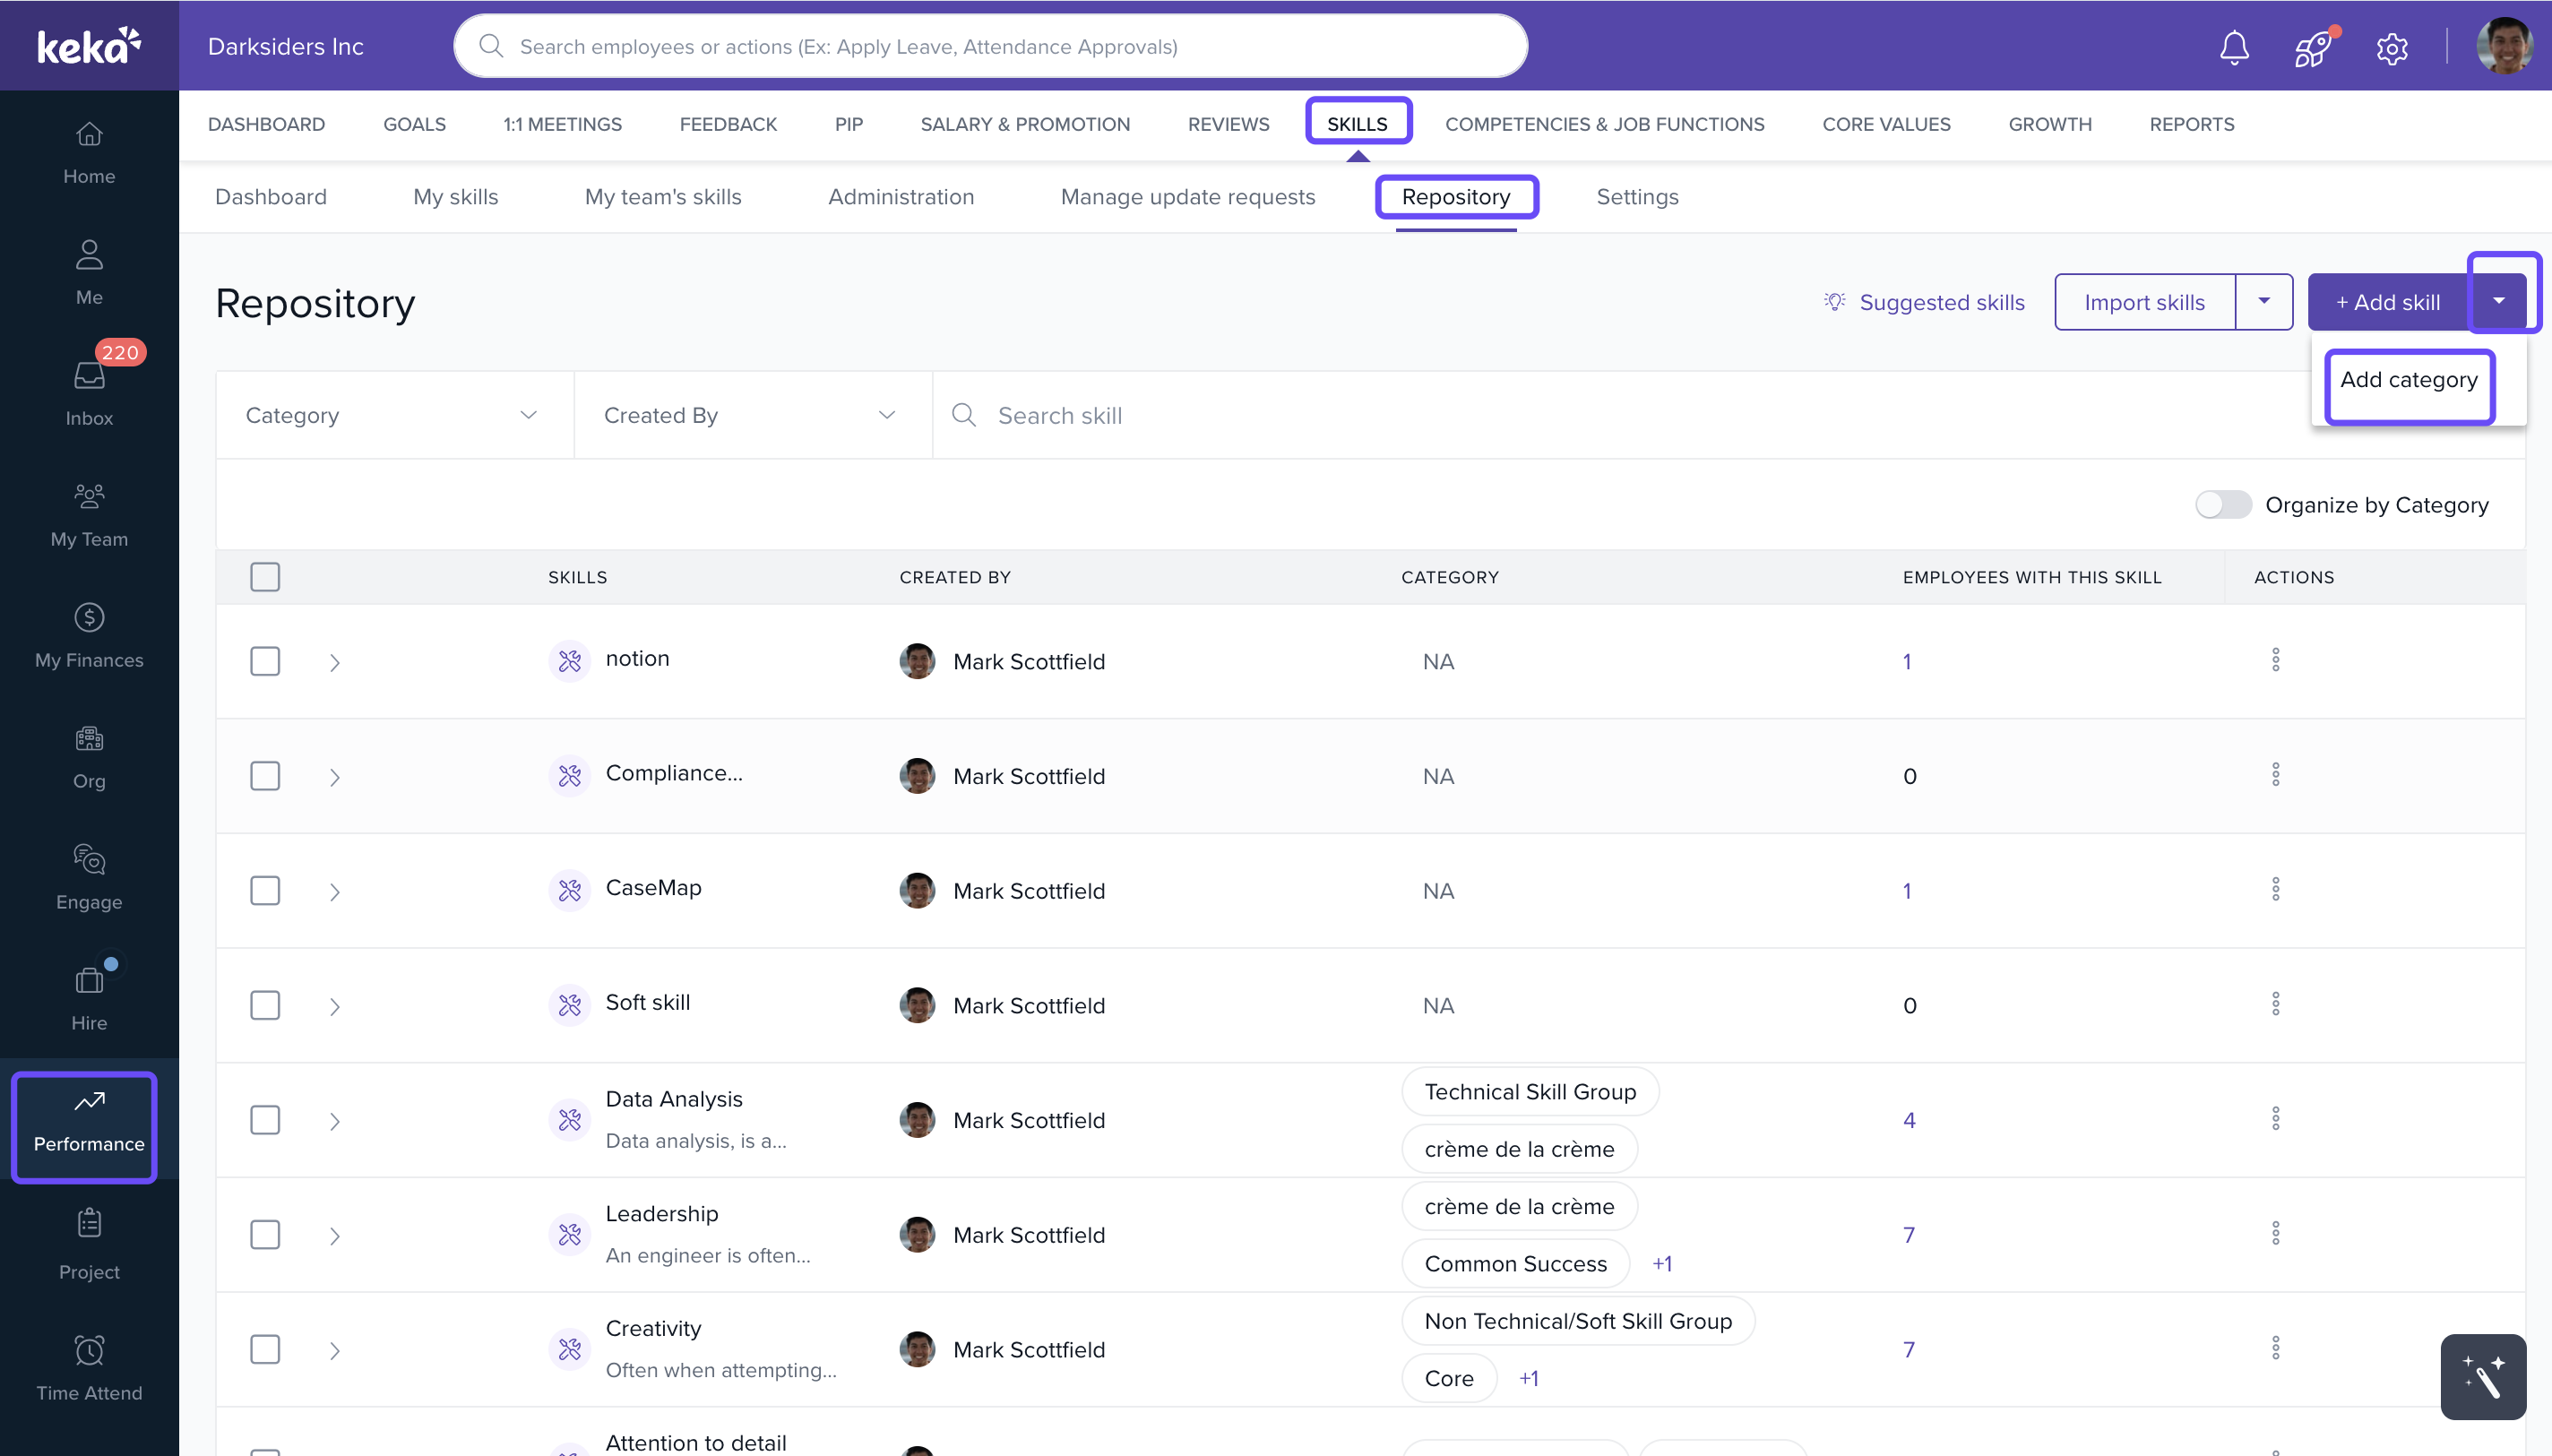This screenshot has height=1456, width=2552.
Task: Click the Suggested skills link
Action: (1940, 302)
